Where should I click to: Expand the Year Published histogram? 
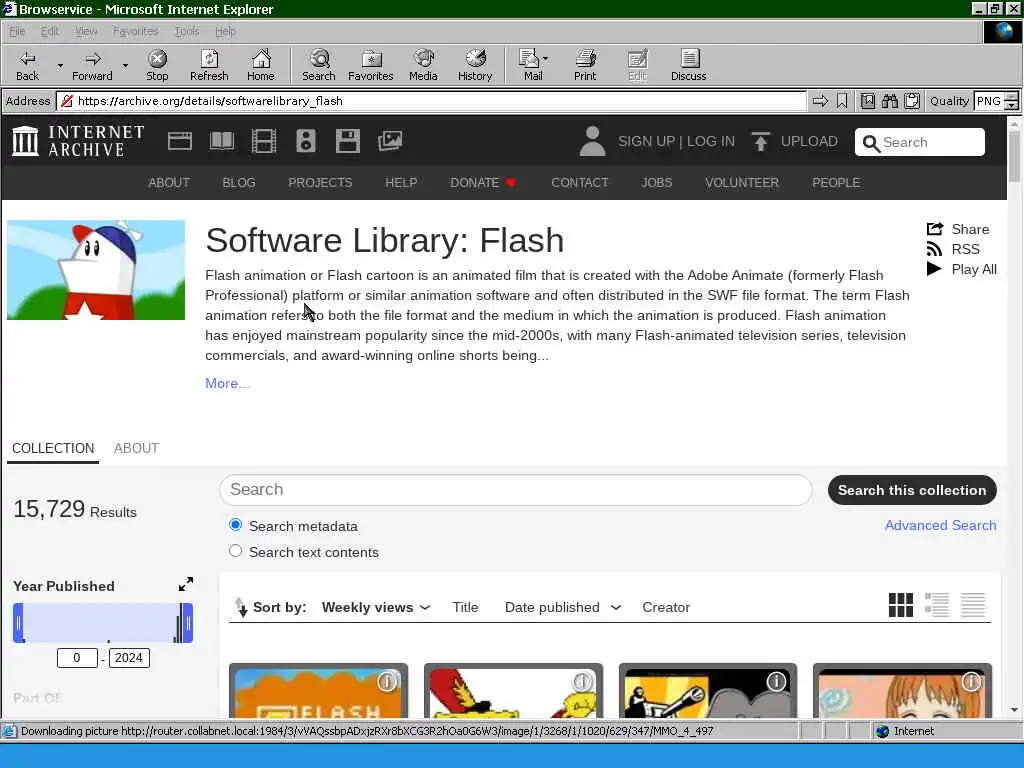pyautogui.click(x=185, y=584)
